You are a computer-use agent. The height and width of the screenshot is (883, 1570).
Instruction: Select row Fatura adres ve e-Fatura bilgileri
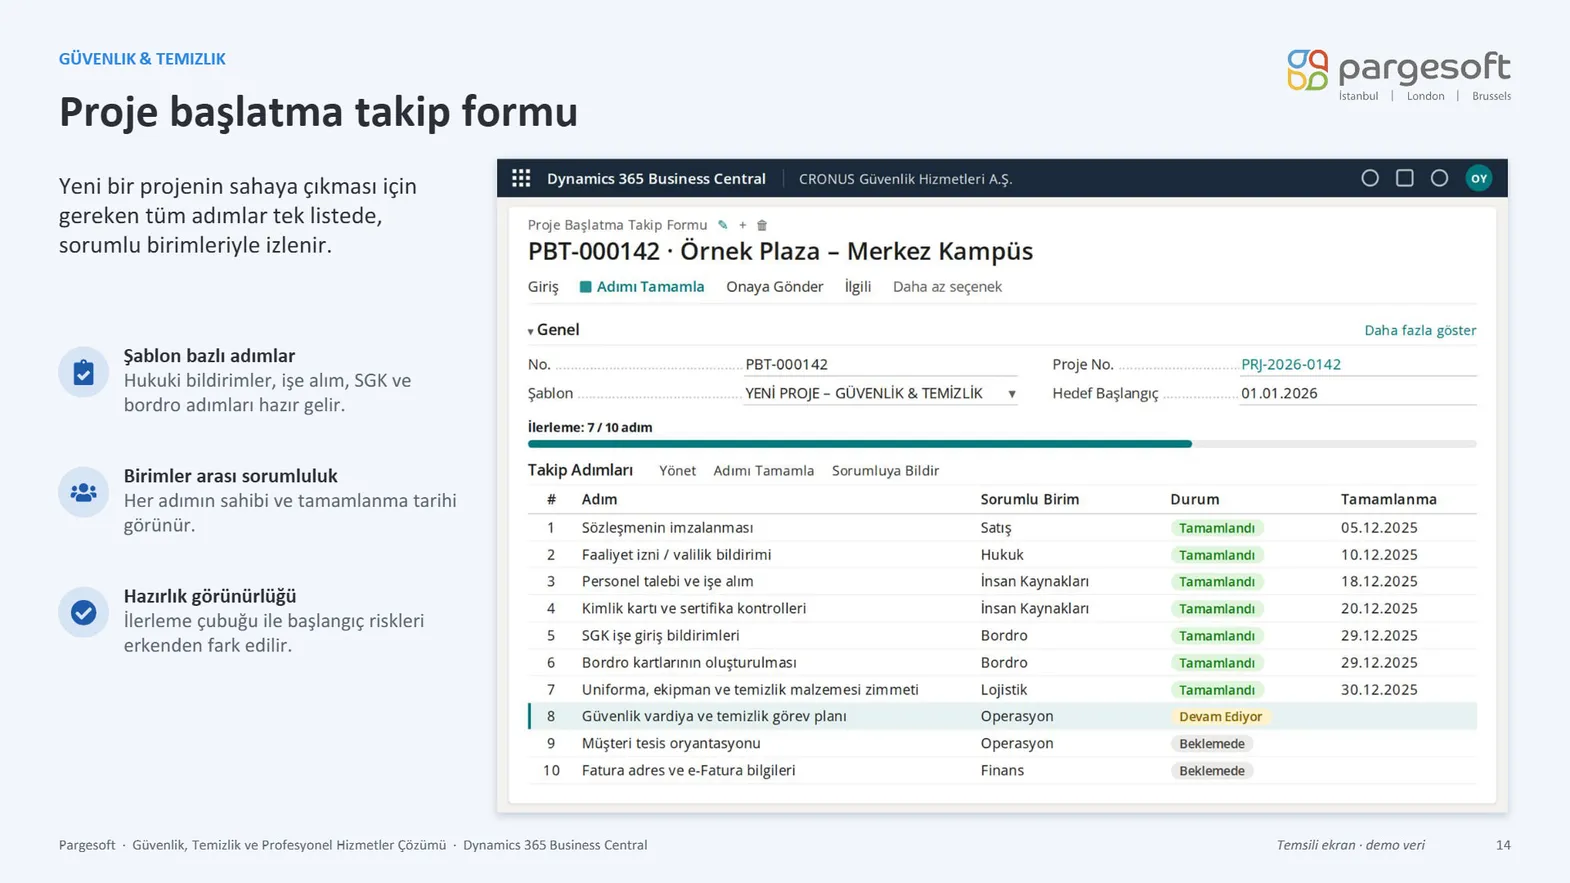(x=1002, y=770)
